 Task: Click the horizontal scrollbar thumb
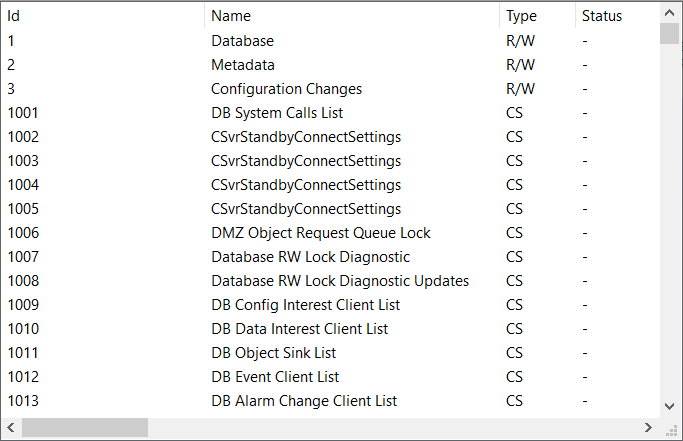[x=85, y=428]
